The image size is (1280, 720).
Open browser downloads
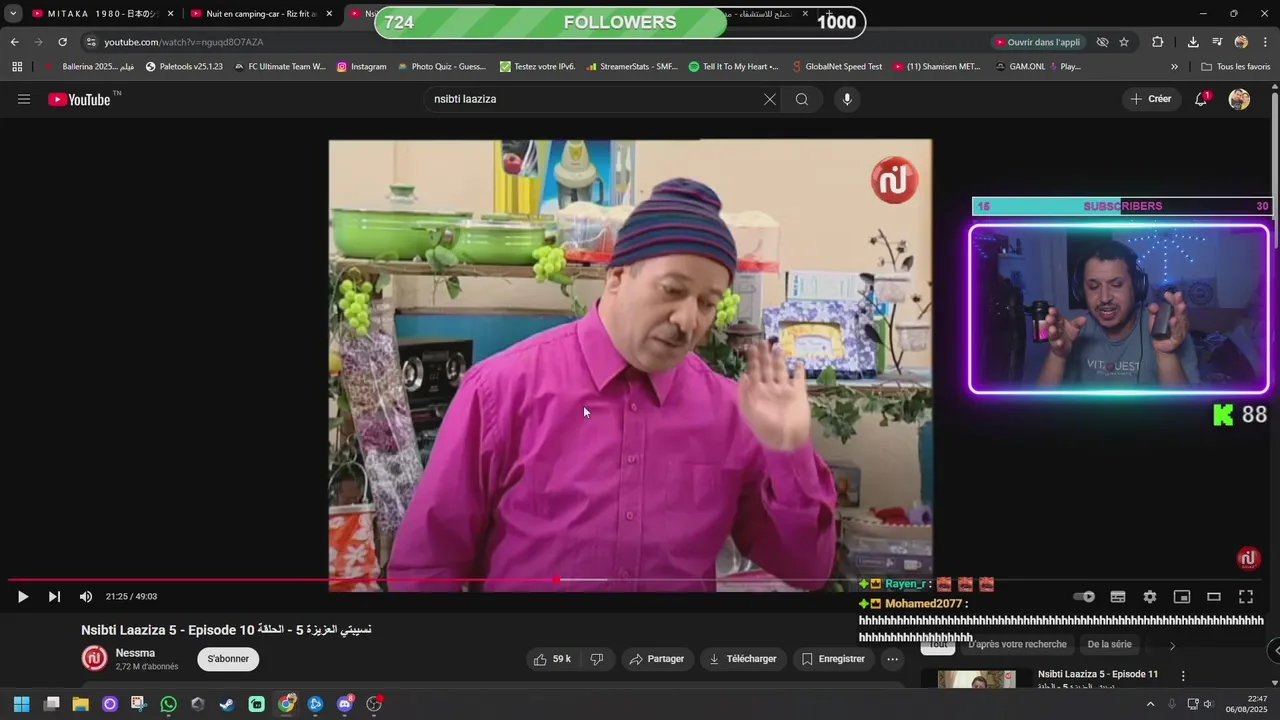pyautogui.click(x=1193, y=42)
